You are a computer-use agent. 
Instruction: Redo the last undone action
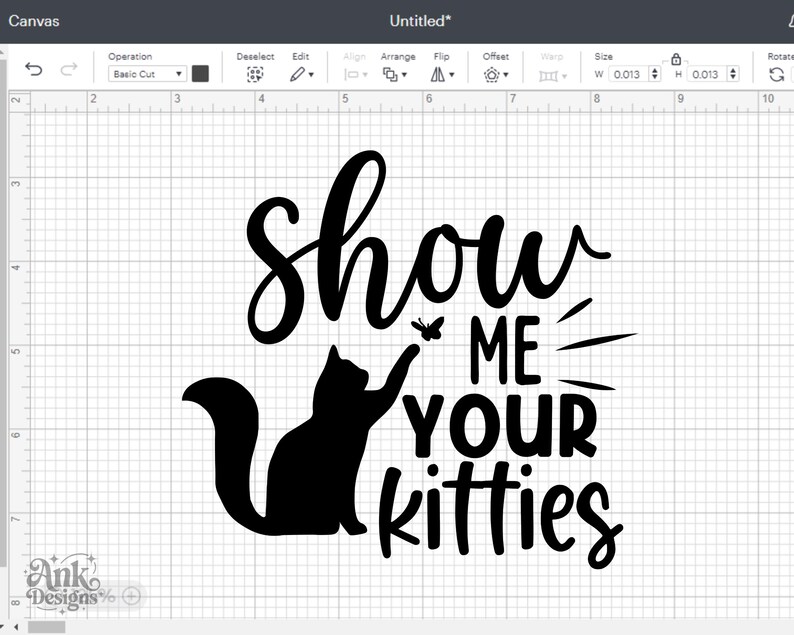click(69, 69)
